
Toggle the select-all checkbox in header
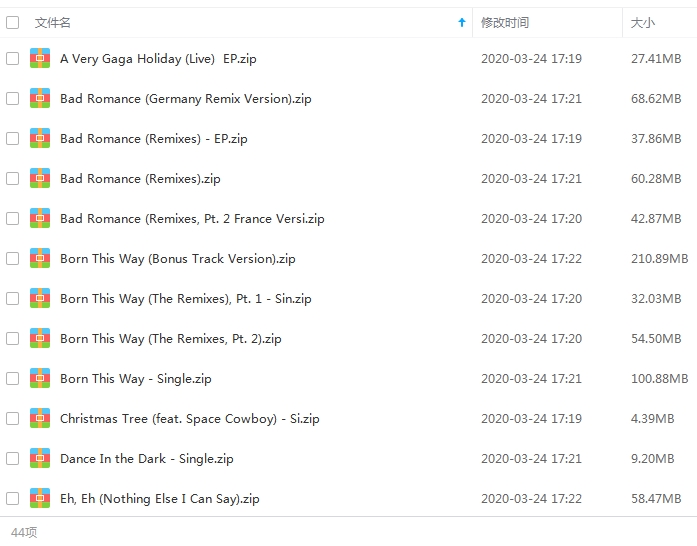(x=12, y=22)
